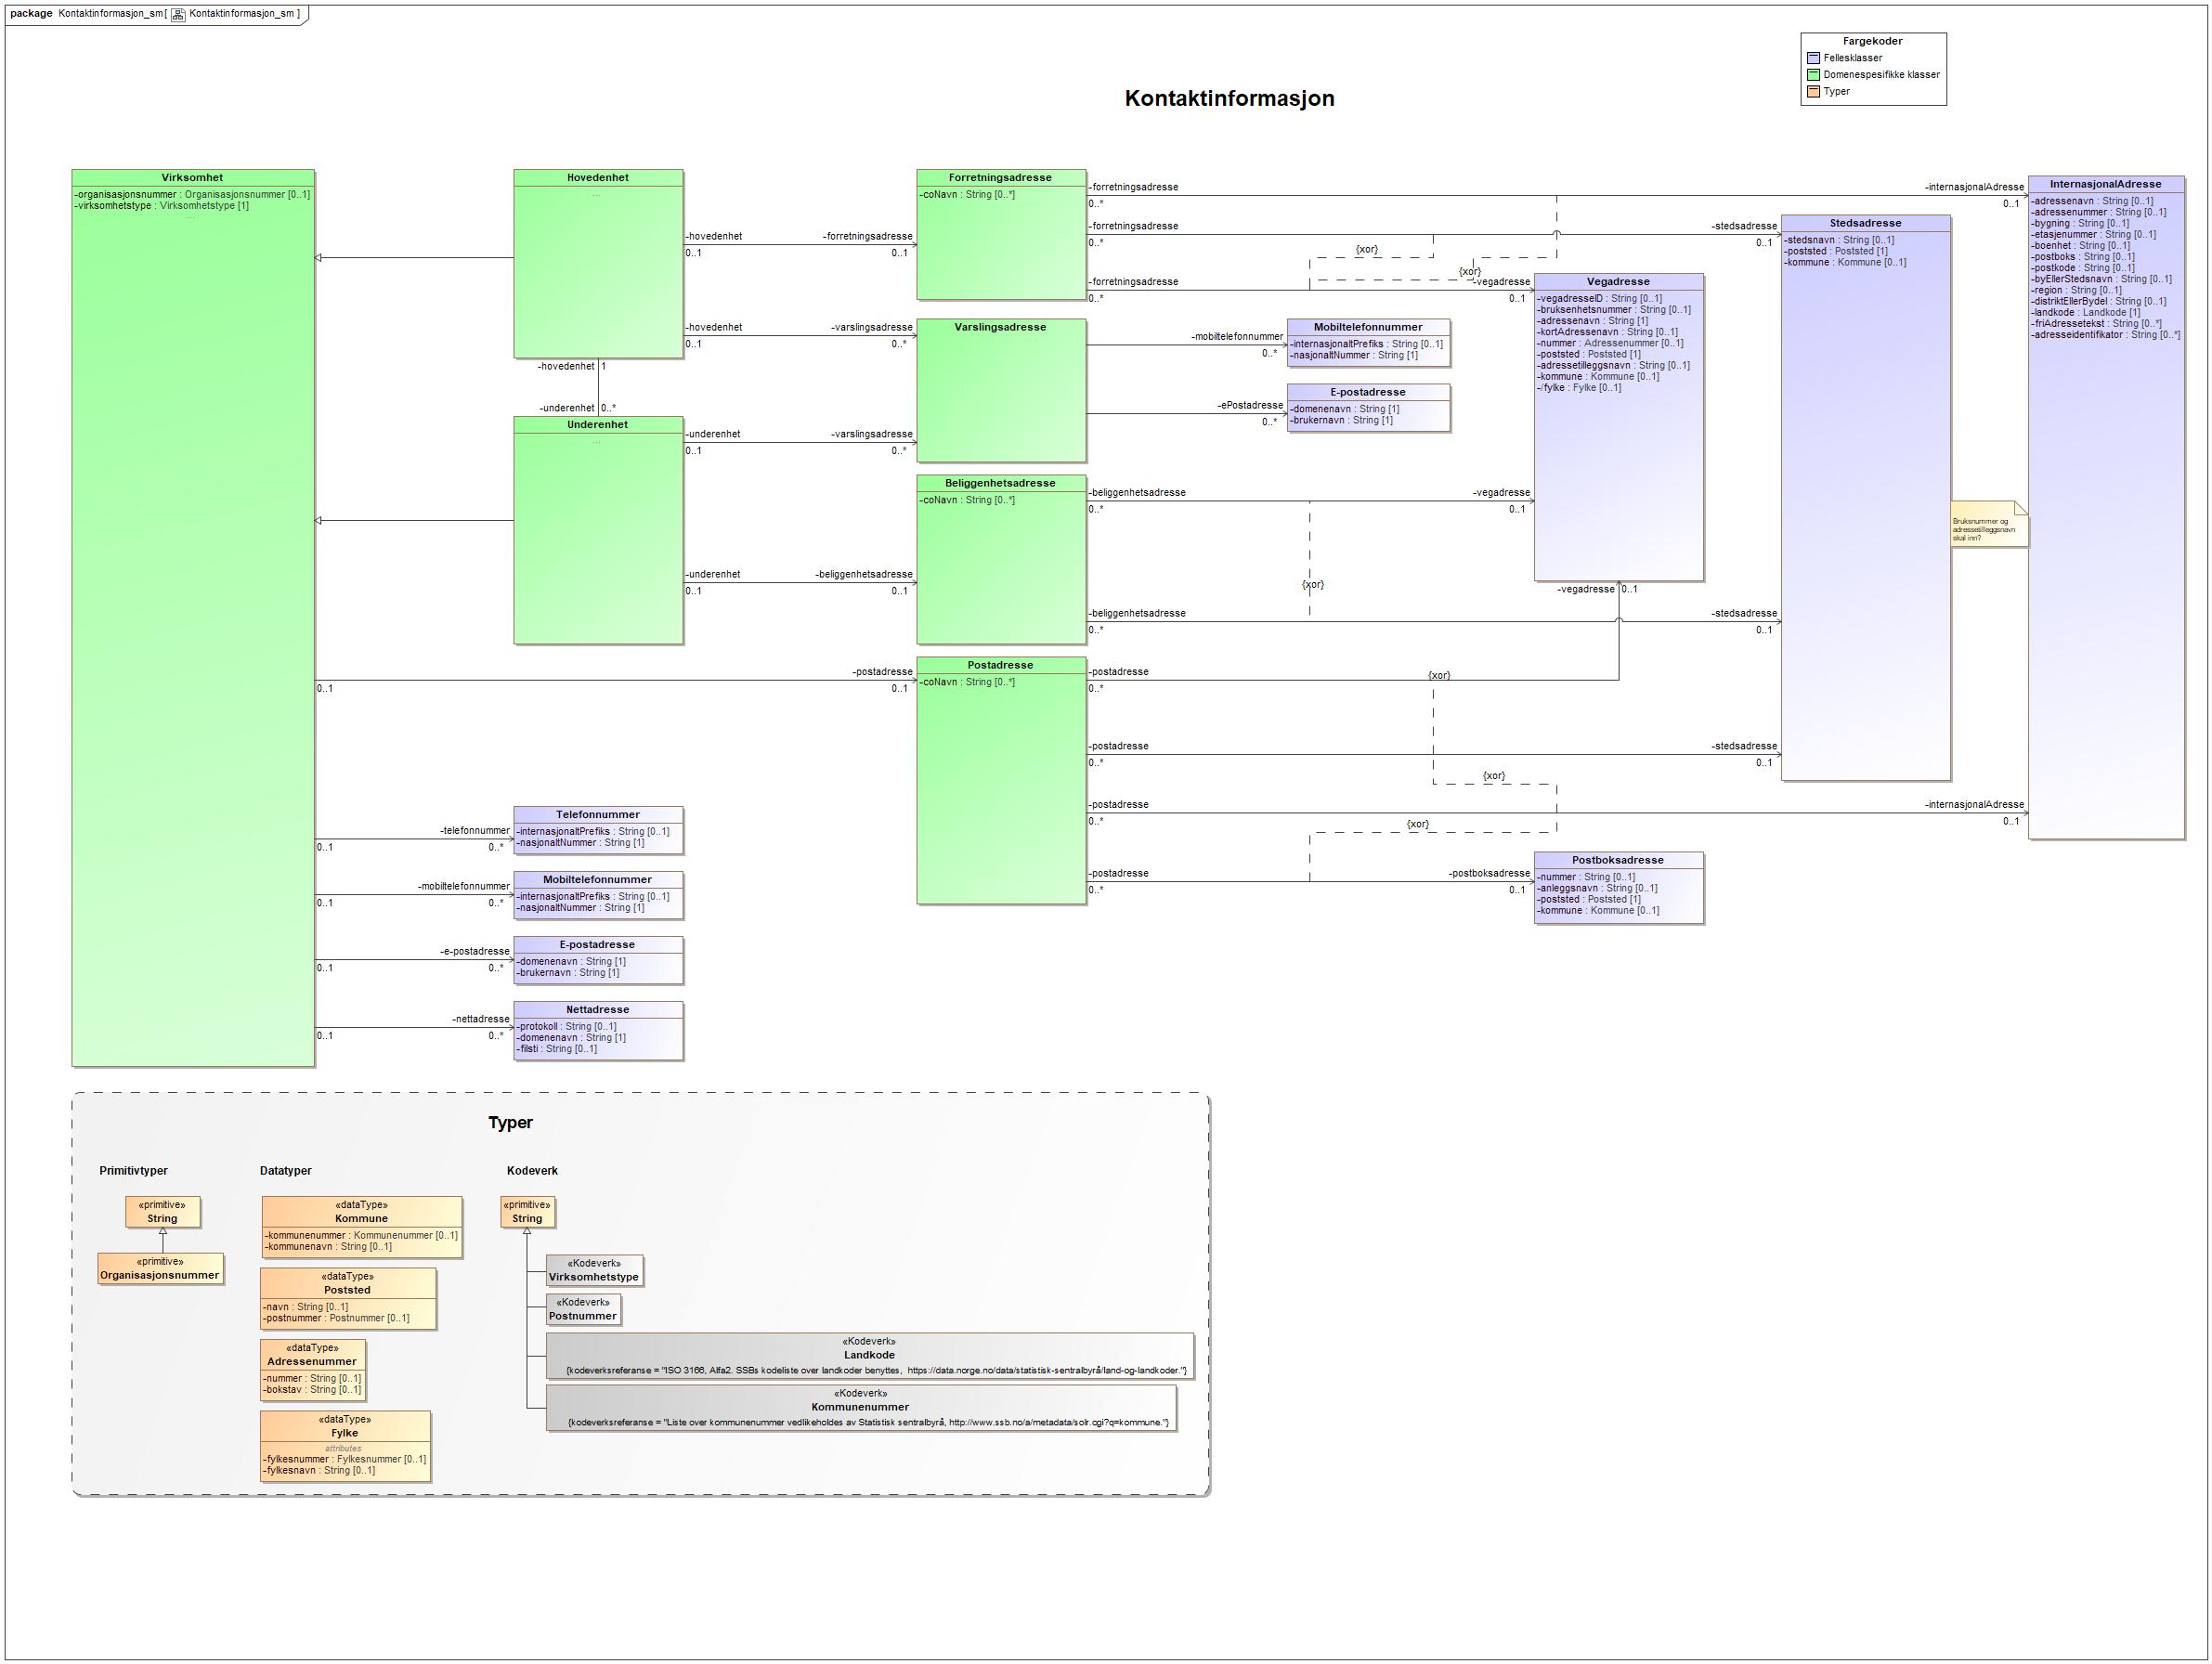This screenshot has height=1664, width=2212.
Task: Select the Mobiltelefonnummer class beside Varslingsadresse
Action: (1368, 343)
